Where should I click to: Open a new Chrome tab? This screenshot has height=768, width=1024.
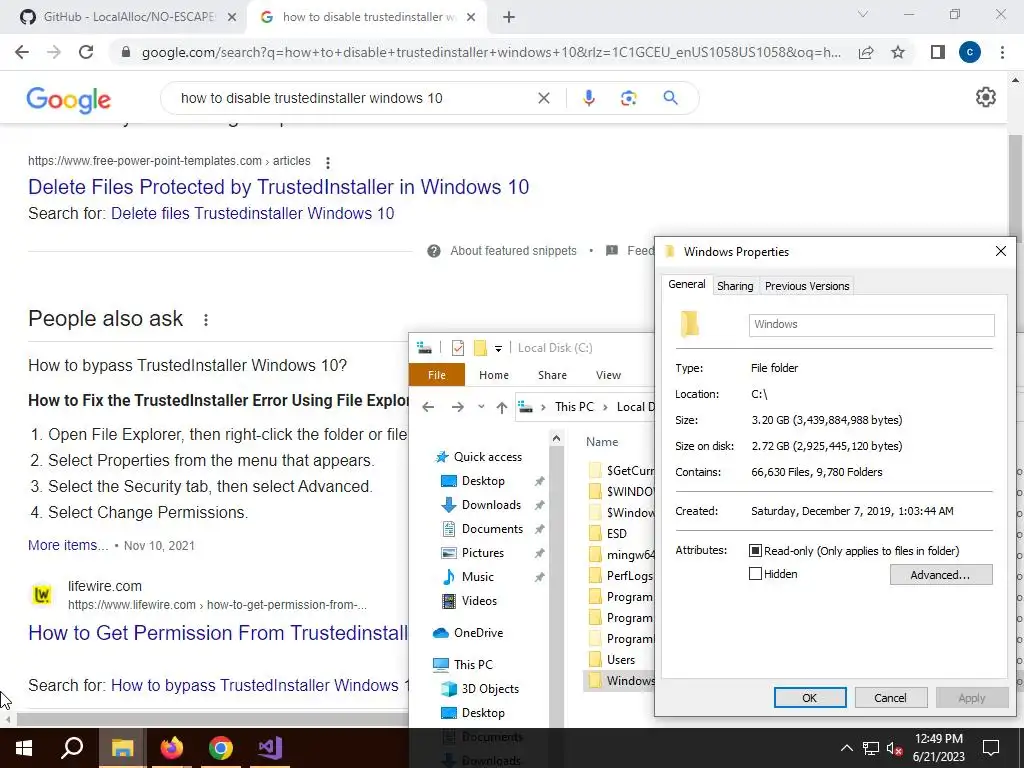tap(509, 18)
